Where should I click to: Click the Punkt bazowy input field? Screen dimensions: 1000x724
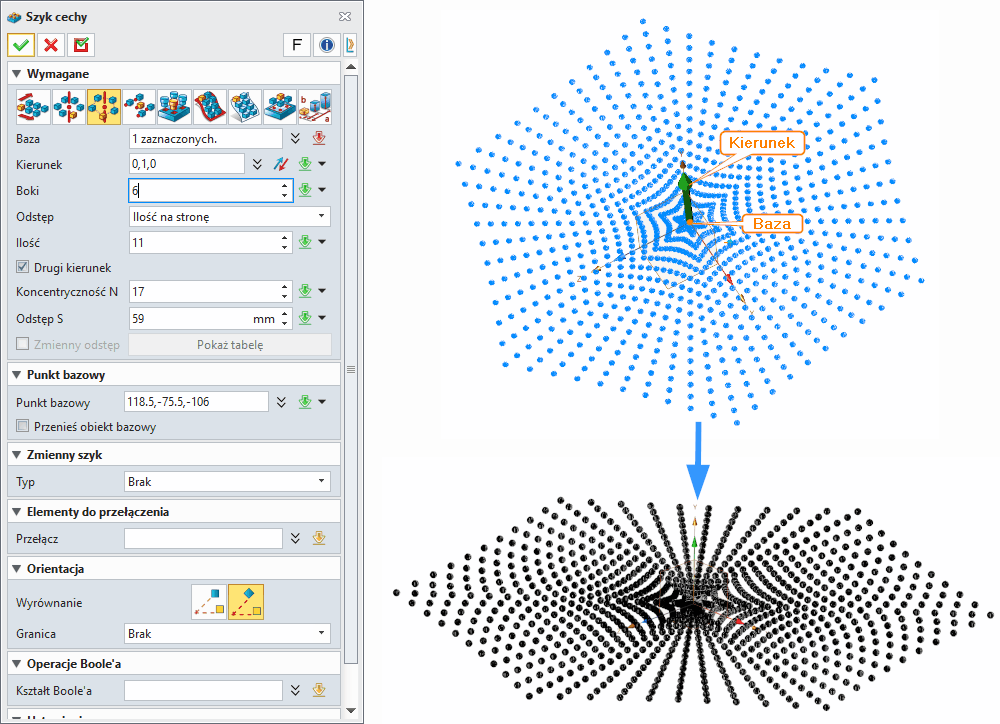196,402
